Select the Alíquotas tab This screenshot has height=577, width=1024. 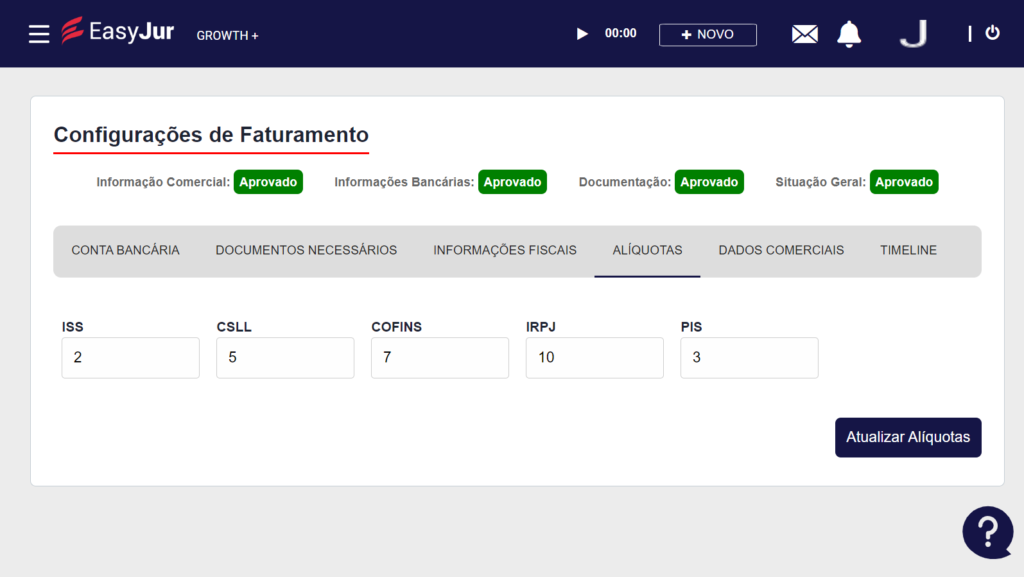pyautogui.click(x=647, y=251)
